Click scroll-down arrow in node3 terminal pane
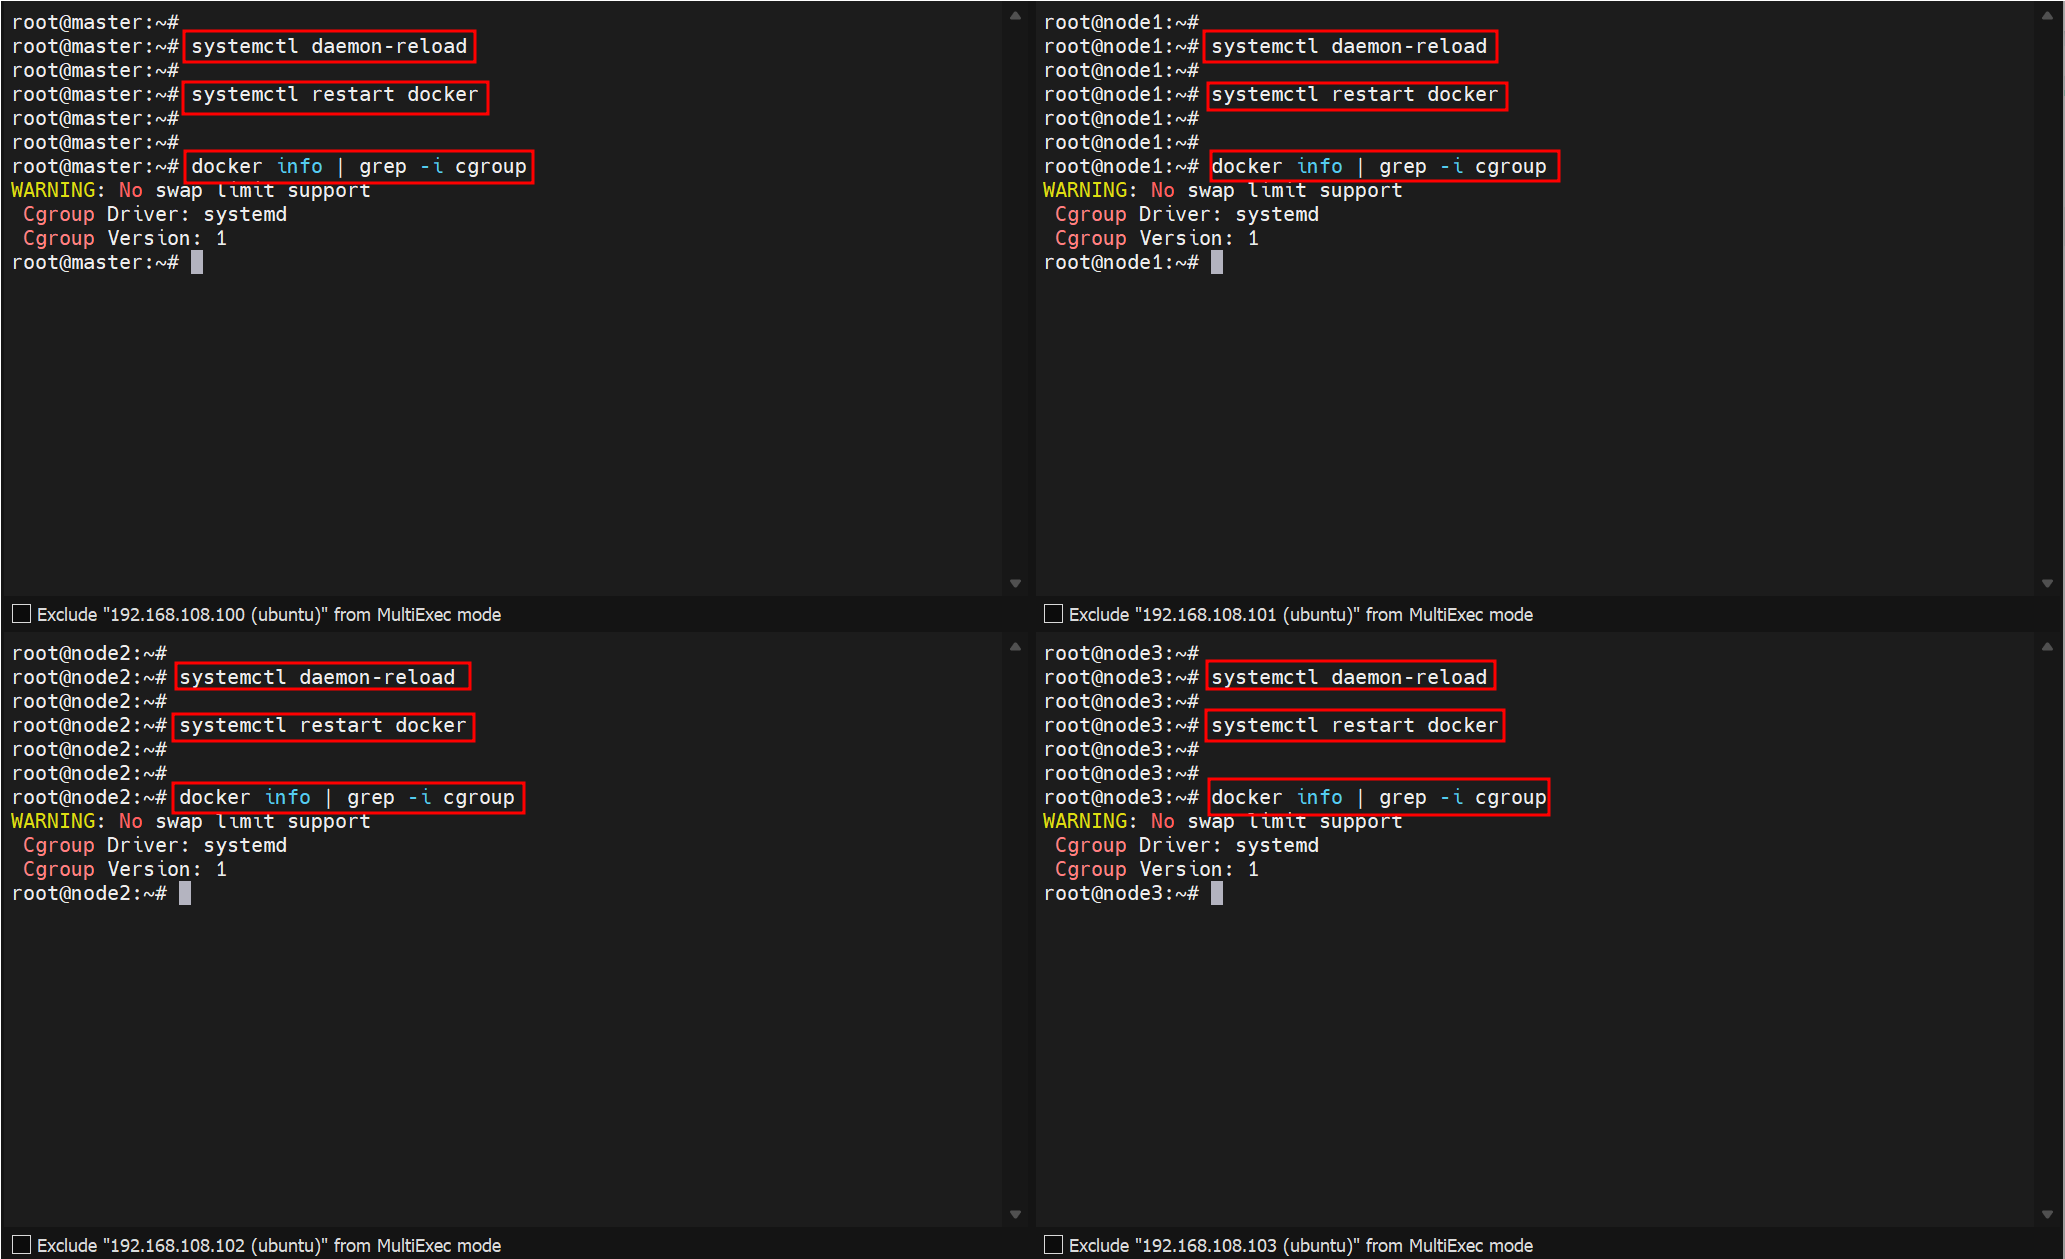Screen dimensions: 2065x1259 (2047, 1214)
